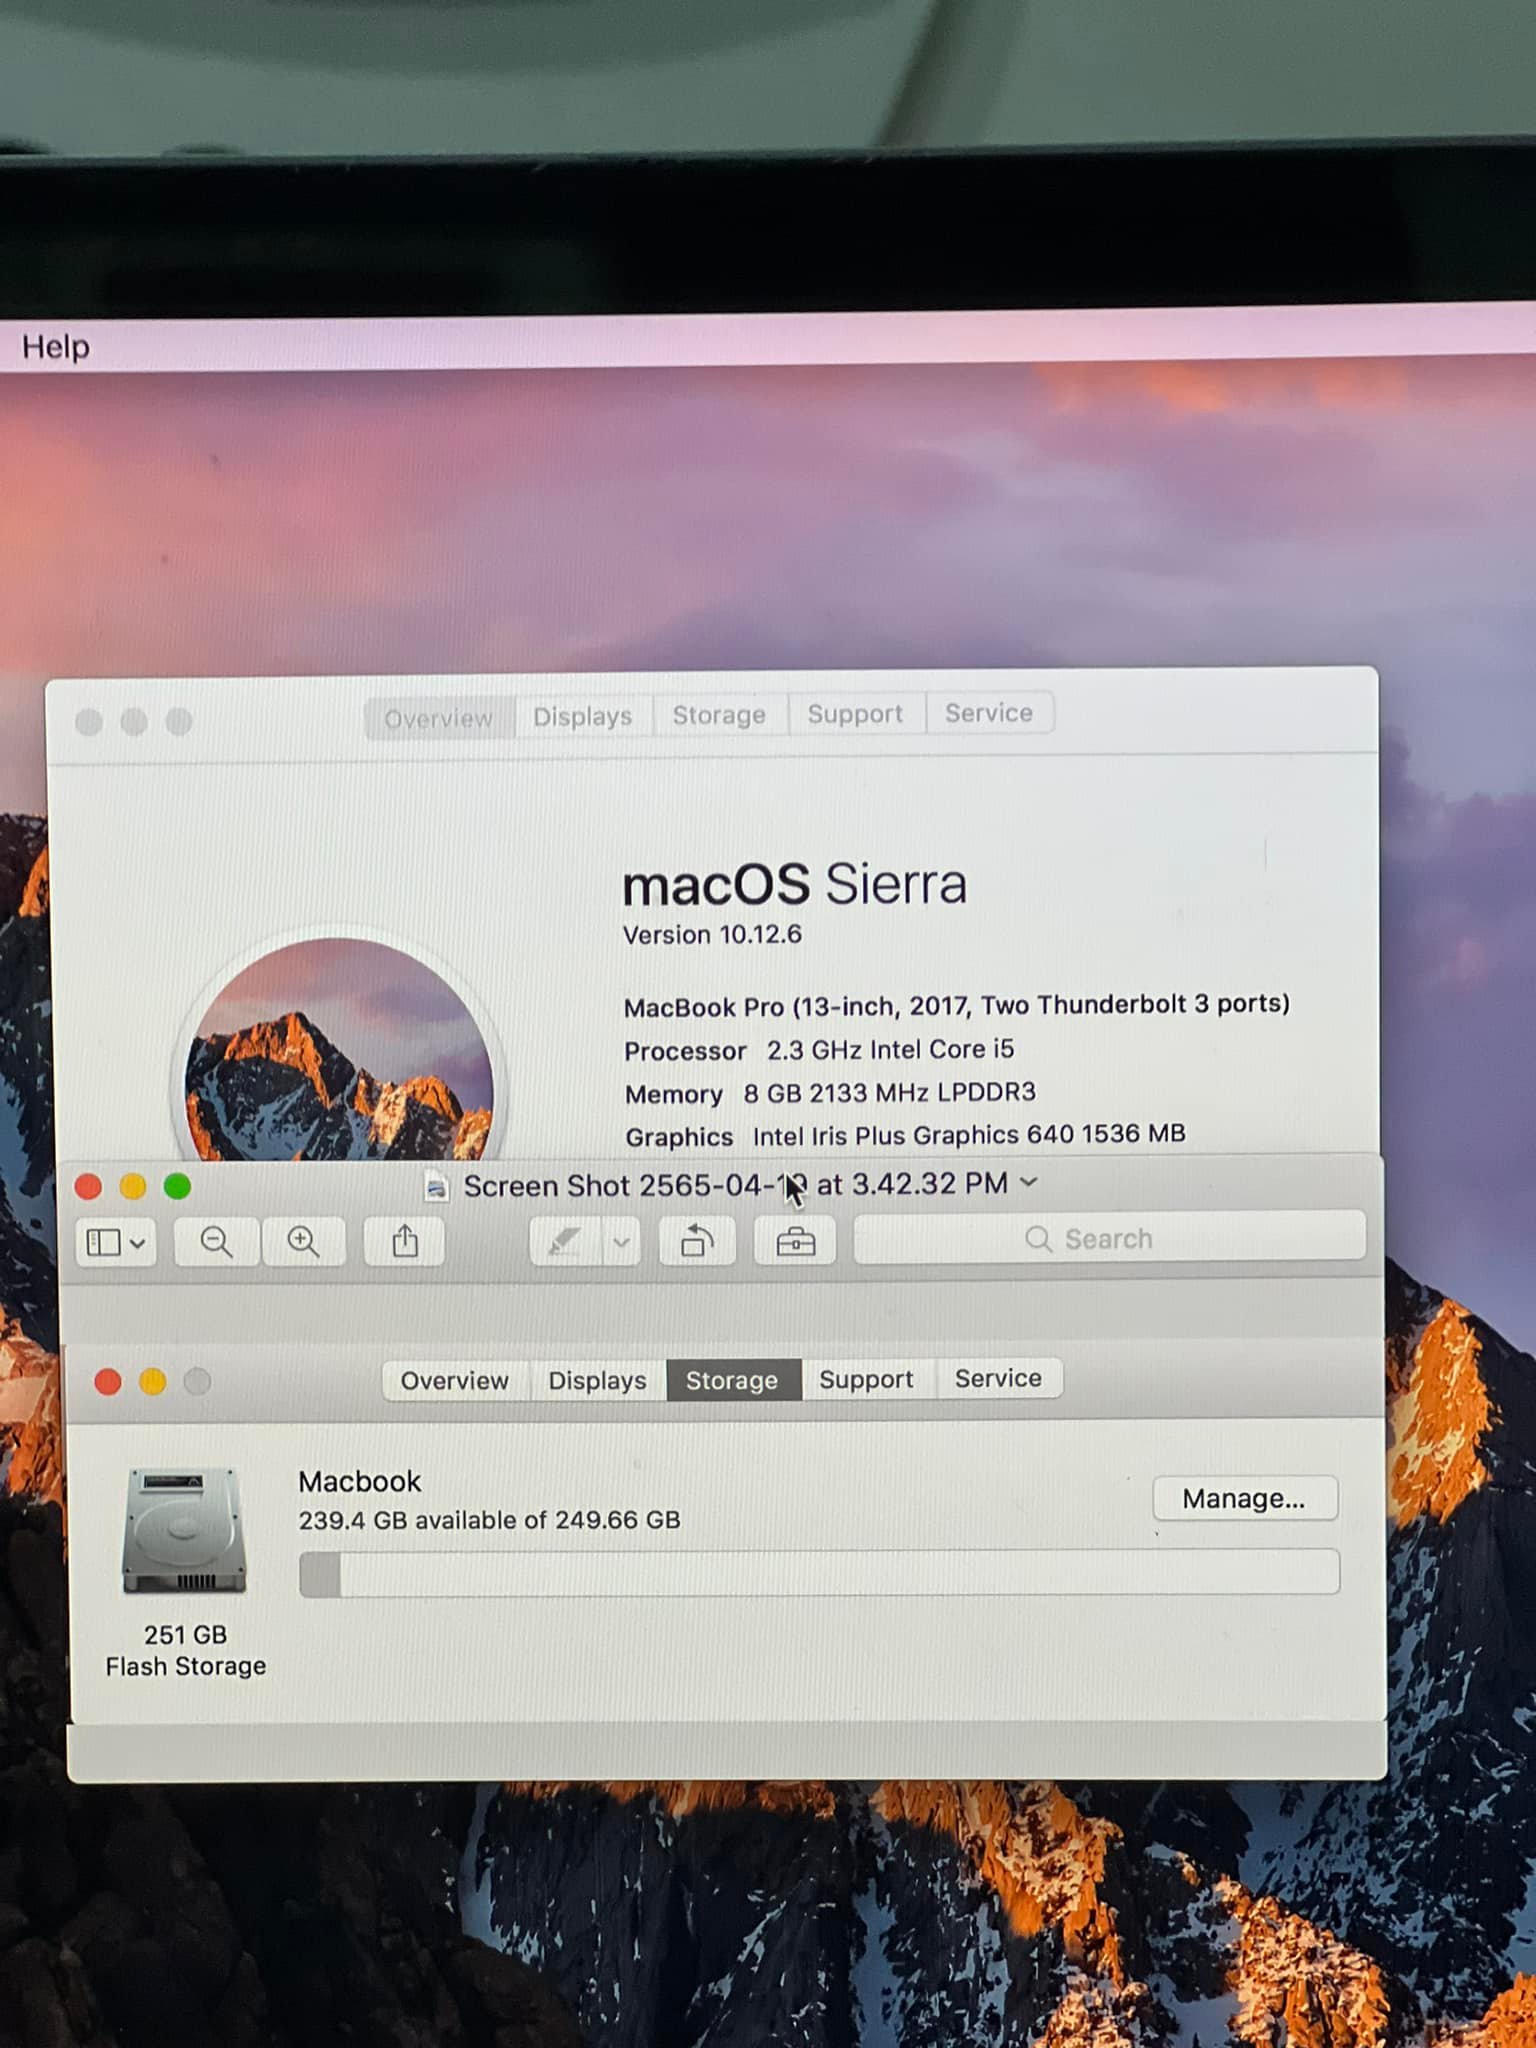The width and height of the screenshot is (1536, 2048).
Task: Click the zoom in magnifier in Preview toolbar
Action: tap(303, 1242)
